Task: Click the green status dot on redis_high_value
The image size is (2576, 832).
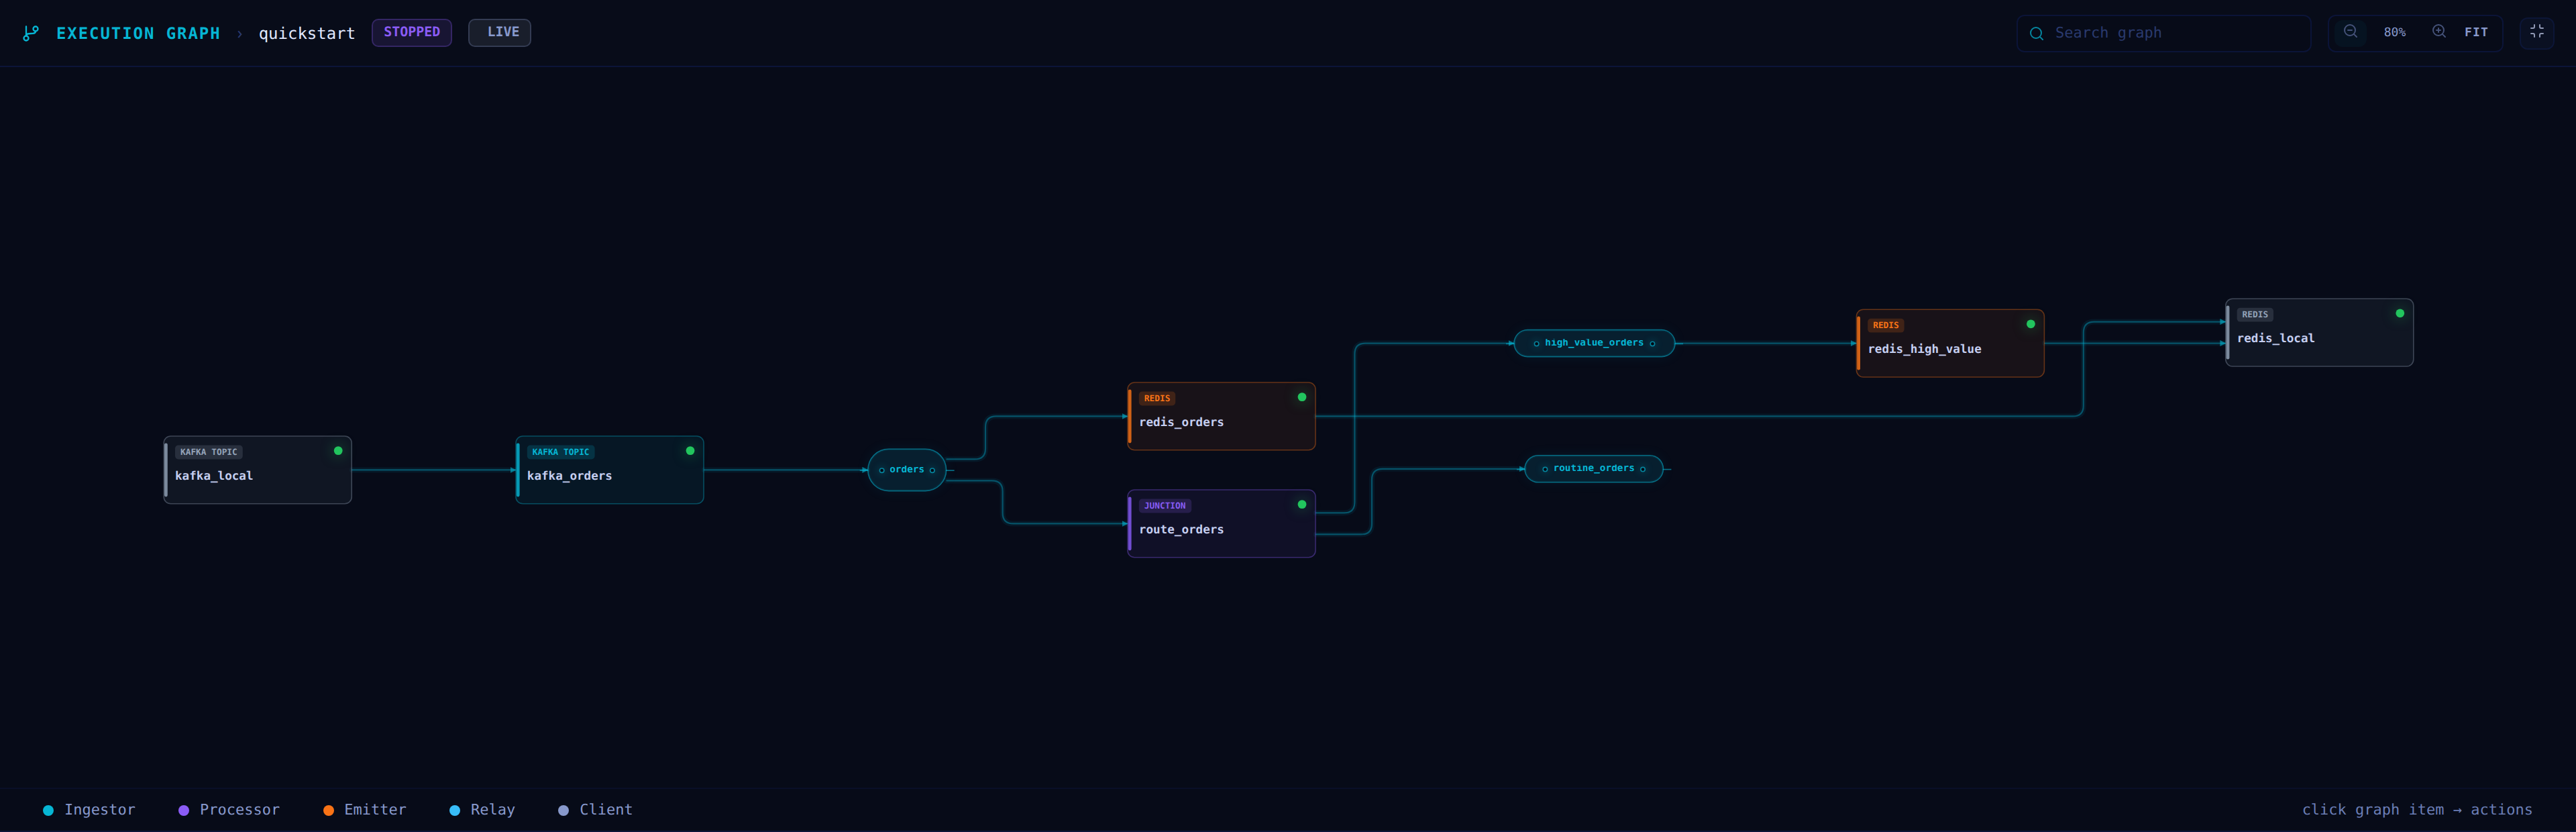Action: pyautogui.click(x=2031, y=324)
